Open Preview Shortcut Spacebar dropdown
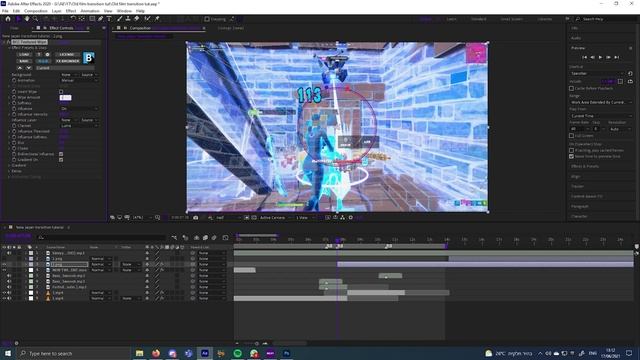 pyautogui.click(x=597, y=73)
